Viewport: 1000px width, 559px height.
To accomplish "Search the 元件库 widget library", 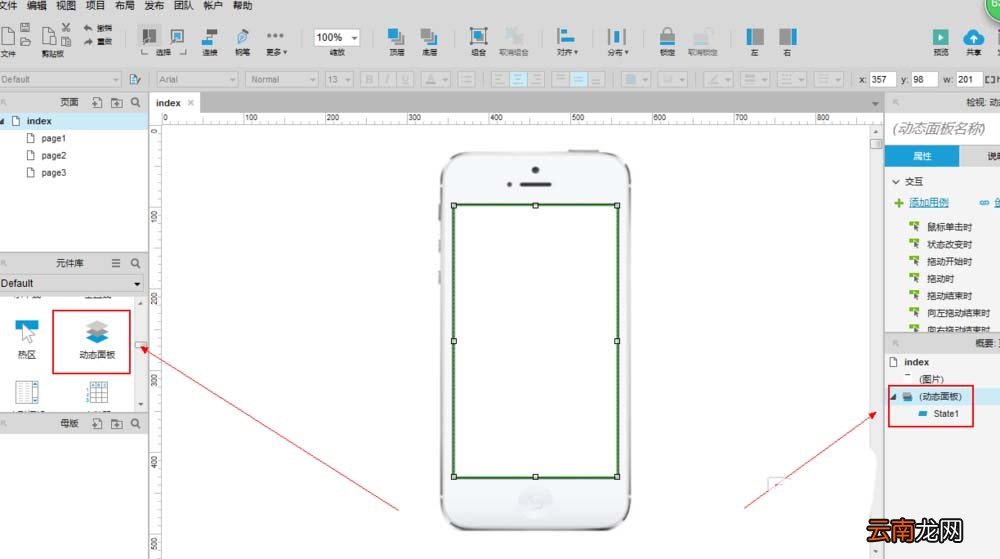I will [x=135, y=263].
